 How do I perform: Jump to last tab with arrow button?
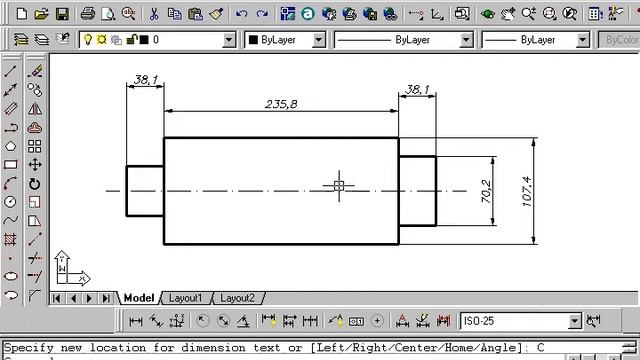[106, 298]
